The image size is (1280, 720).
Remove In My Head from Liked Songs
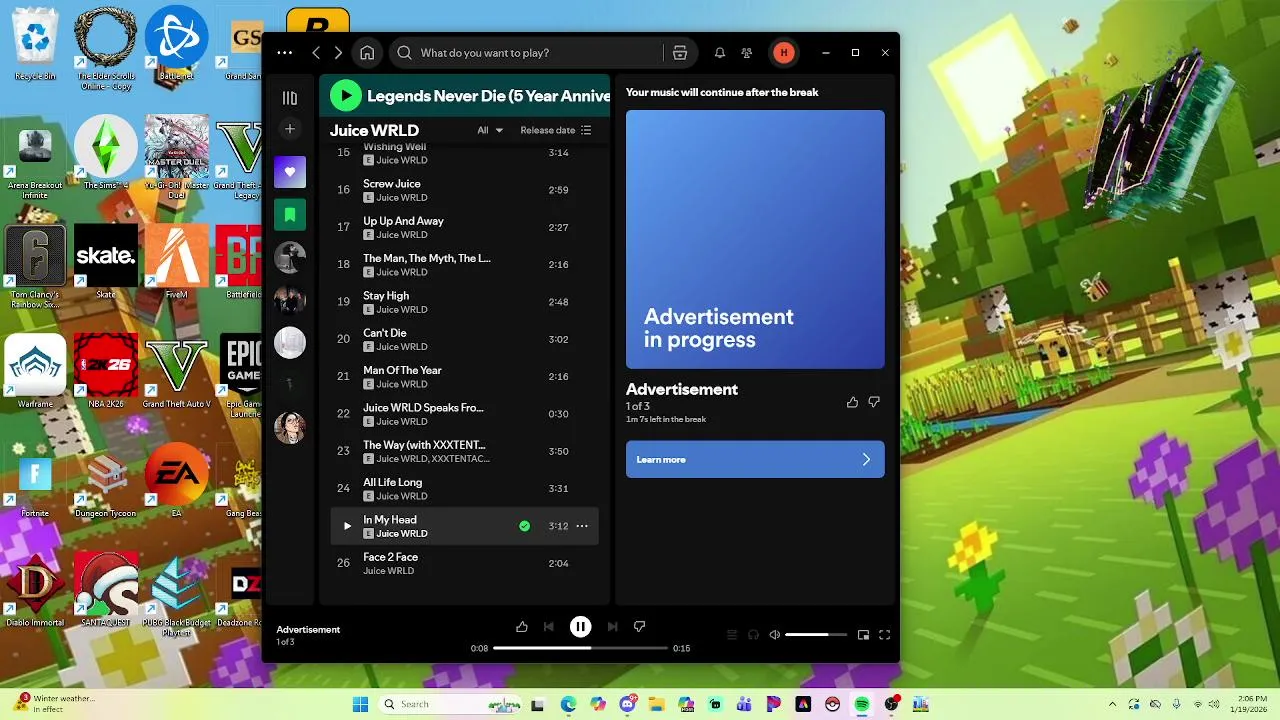pos(524,526)
